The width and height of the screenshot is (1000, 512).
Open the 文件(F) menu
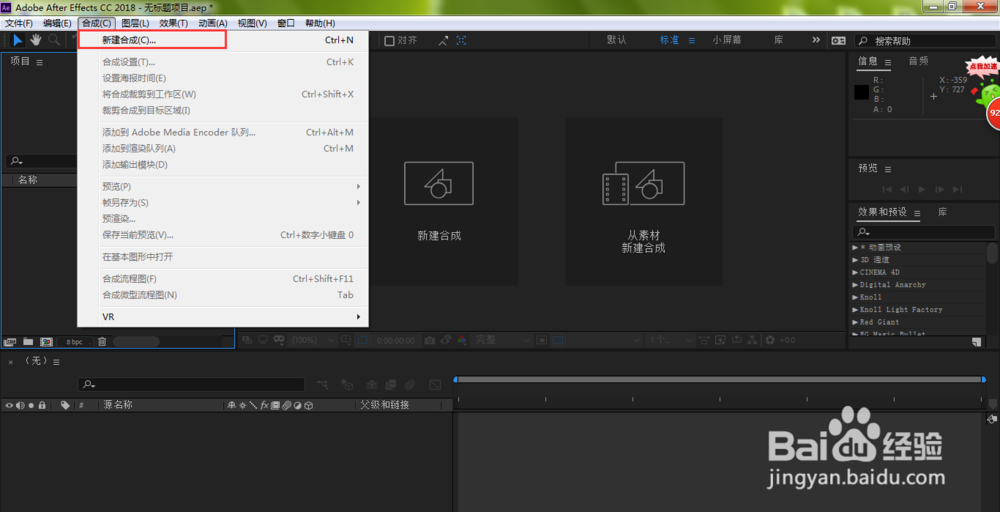coord(19,23)
